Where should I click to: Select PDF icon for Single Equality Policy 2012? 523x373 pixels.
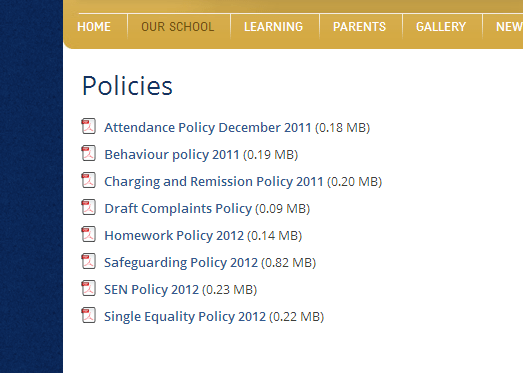(x=88, y=315)
